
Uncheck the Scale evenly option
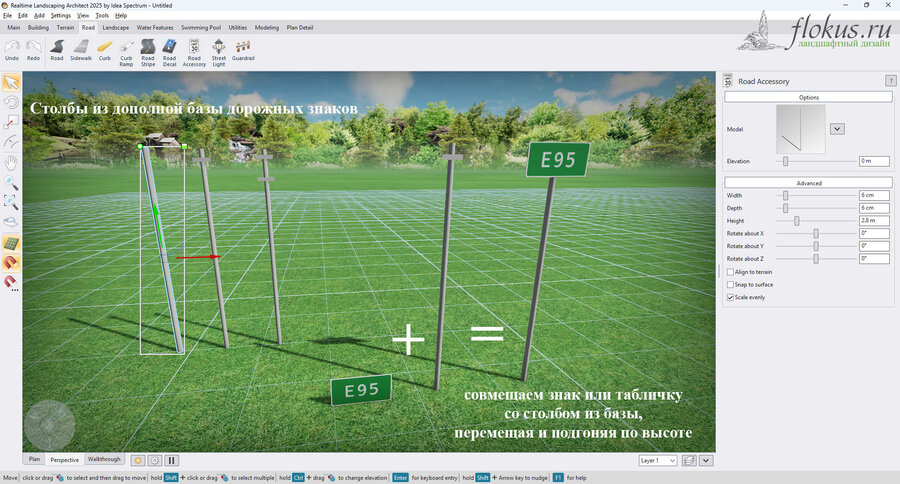pyautogui.click(x=730, y=297)
